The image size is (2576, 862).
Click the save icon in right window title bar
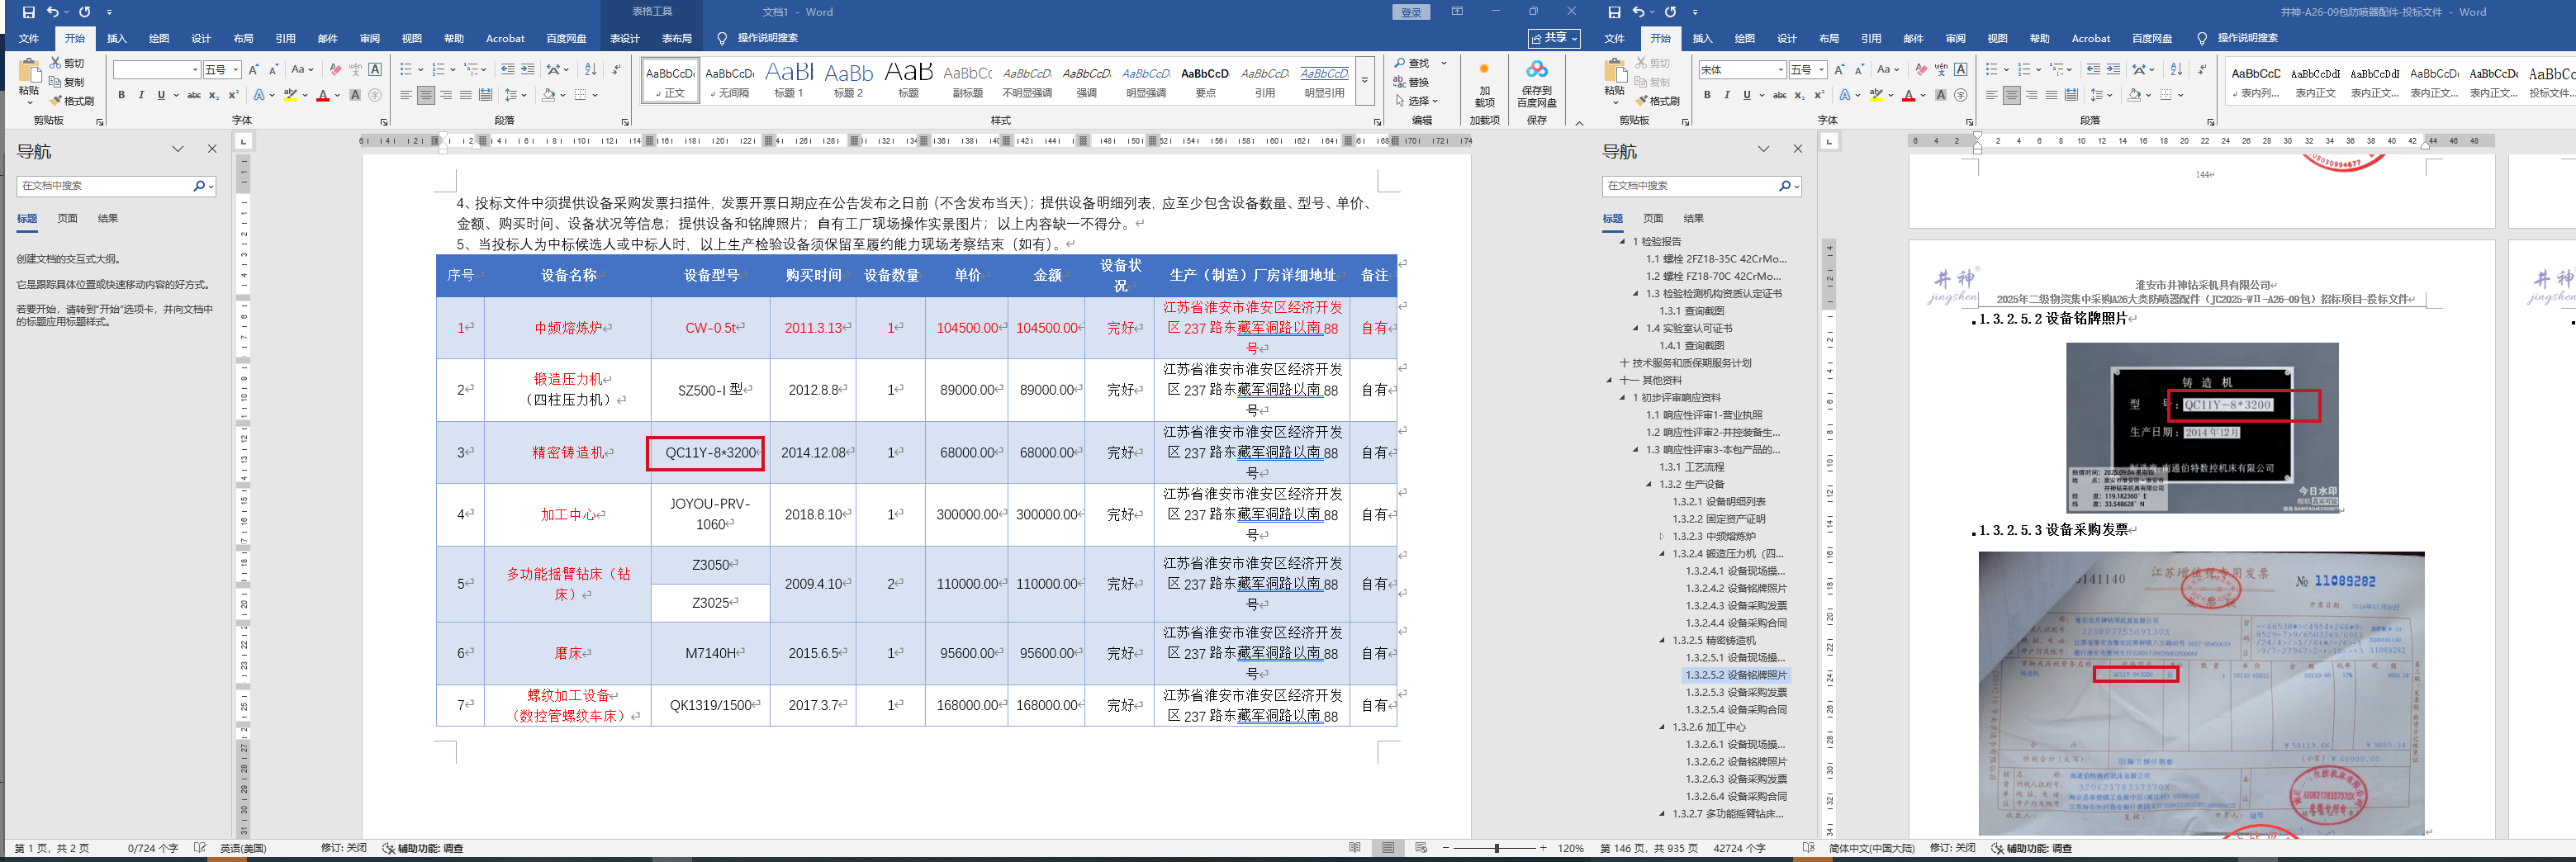pyautogui.click(x=1614, y=12)
